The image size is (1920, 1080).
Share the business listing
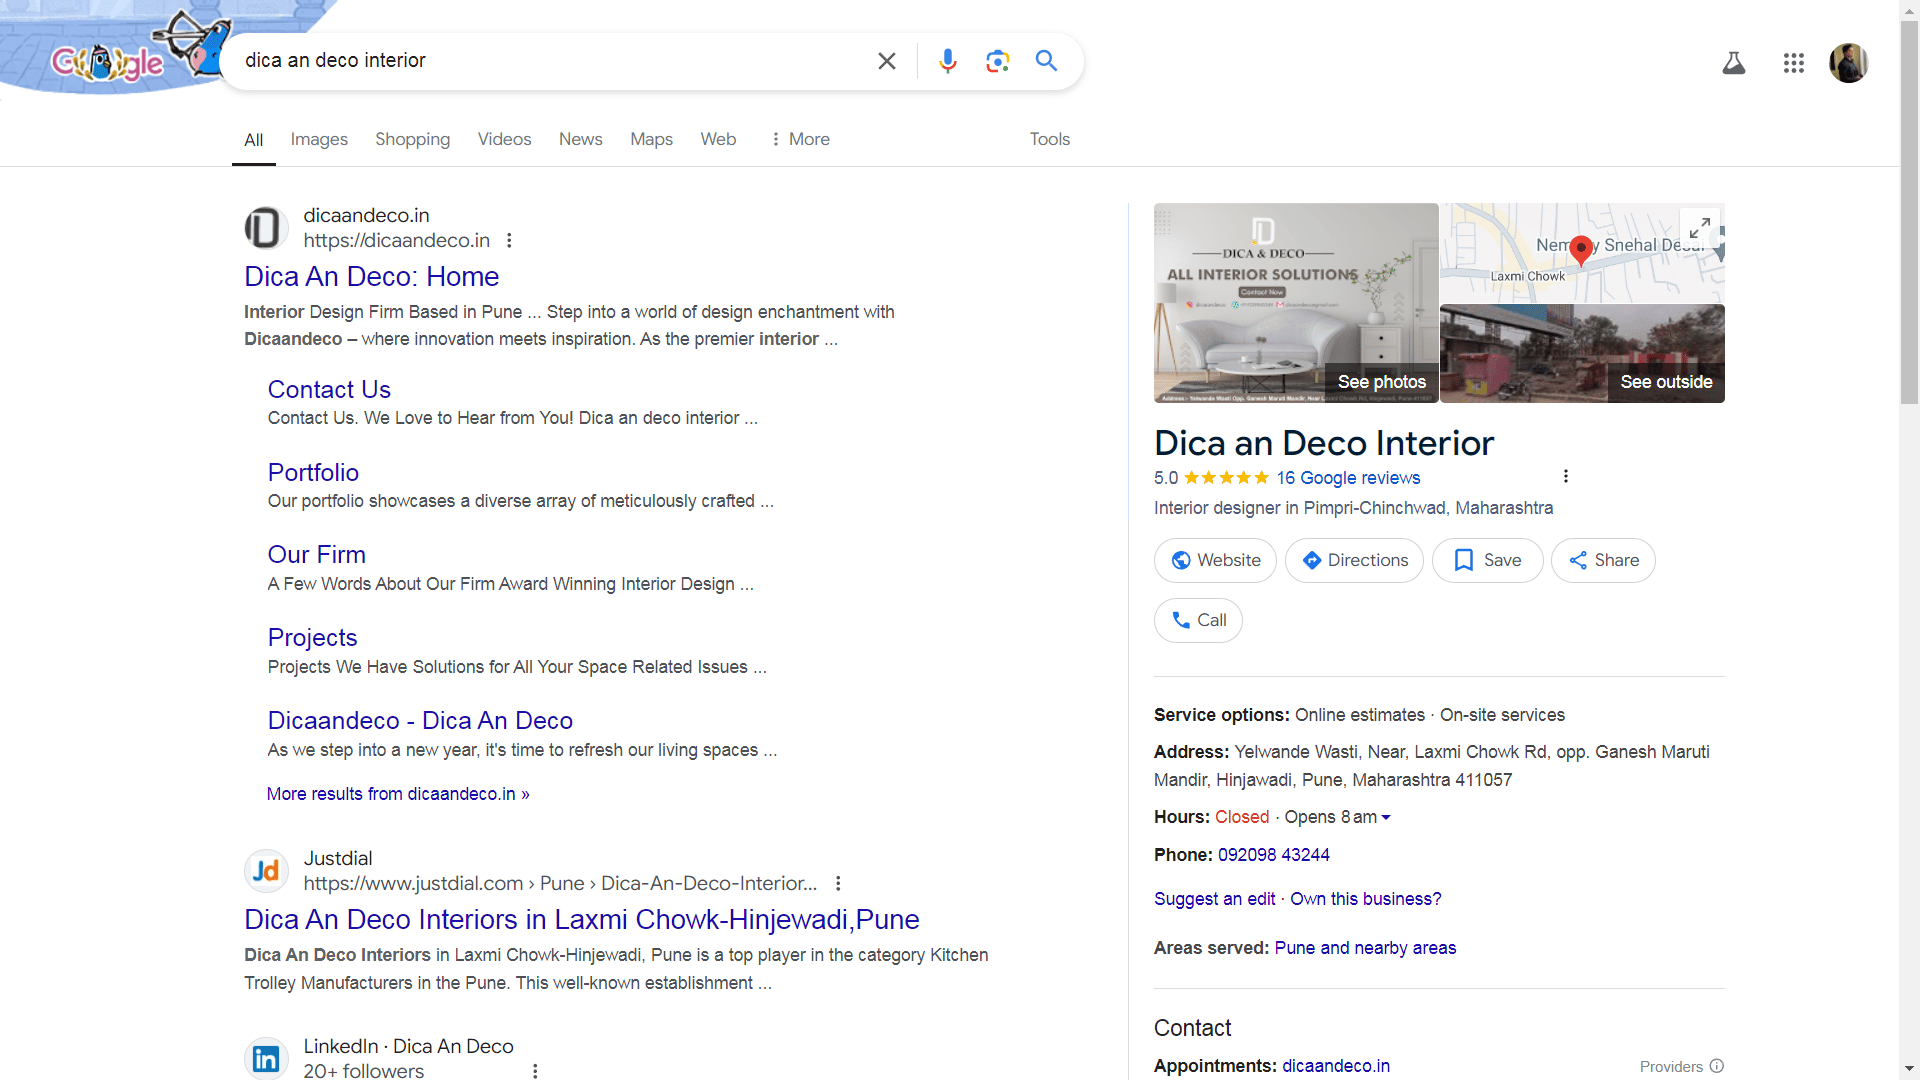[x=1603, y=561]
